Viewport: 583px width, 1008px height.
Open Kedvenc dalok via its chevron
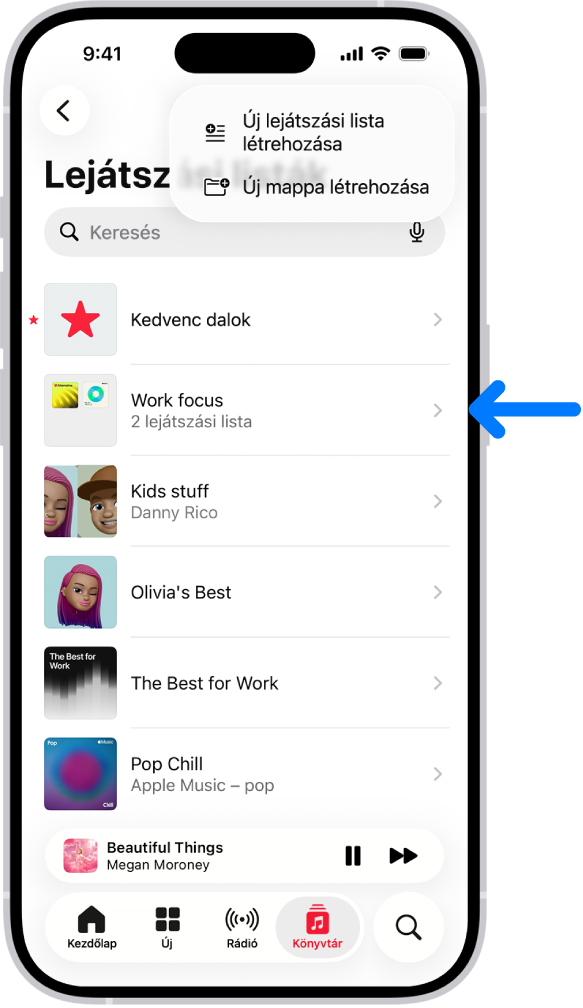[438, 320]
